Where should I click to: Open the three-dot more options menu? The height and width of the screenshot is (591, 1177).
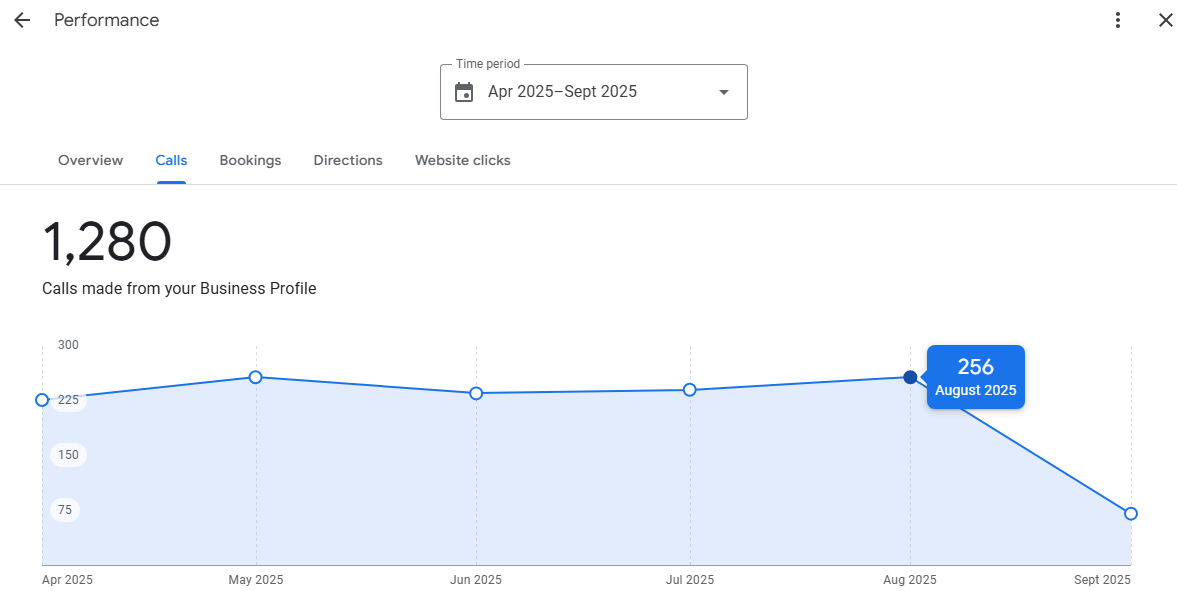(x=1118, y=20)
